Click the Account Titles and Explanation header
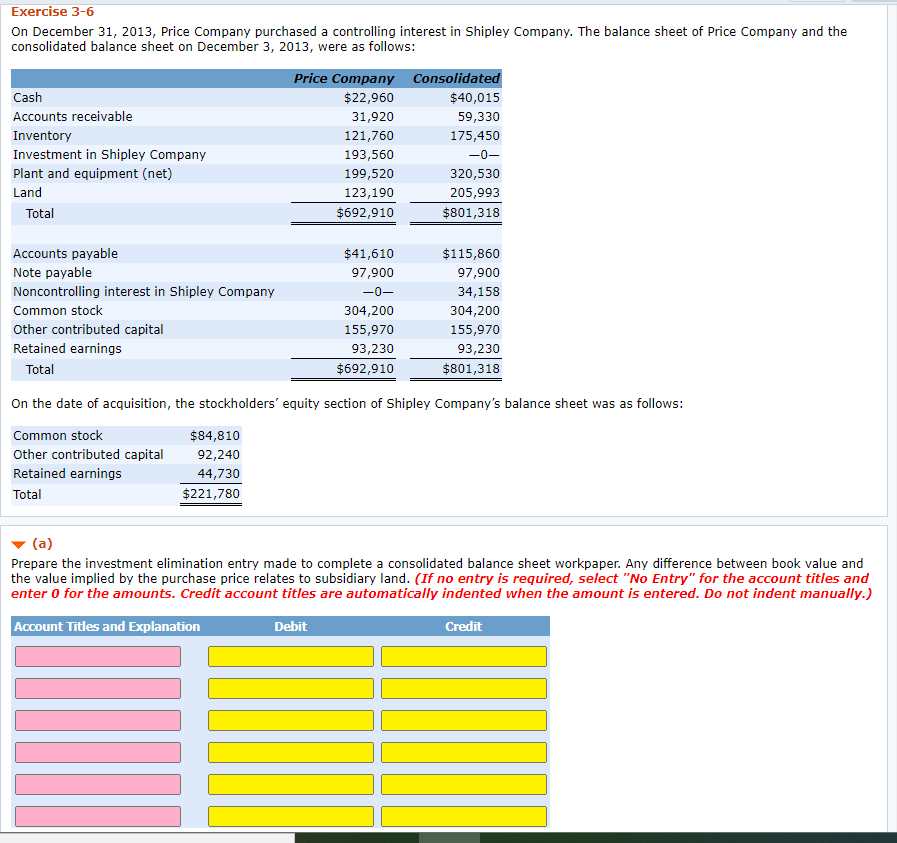The height and width of the screenshot is (843, 897). [x=107, y=626]
